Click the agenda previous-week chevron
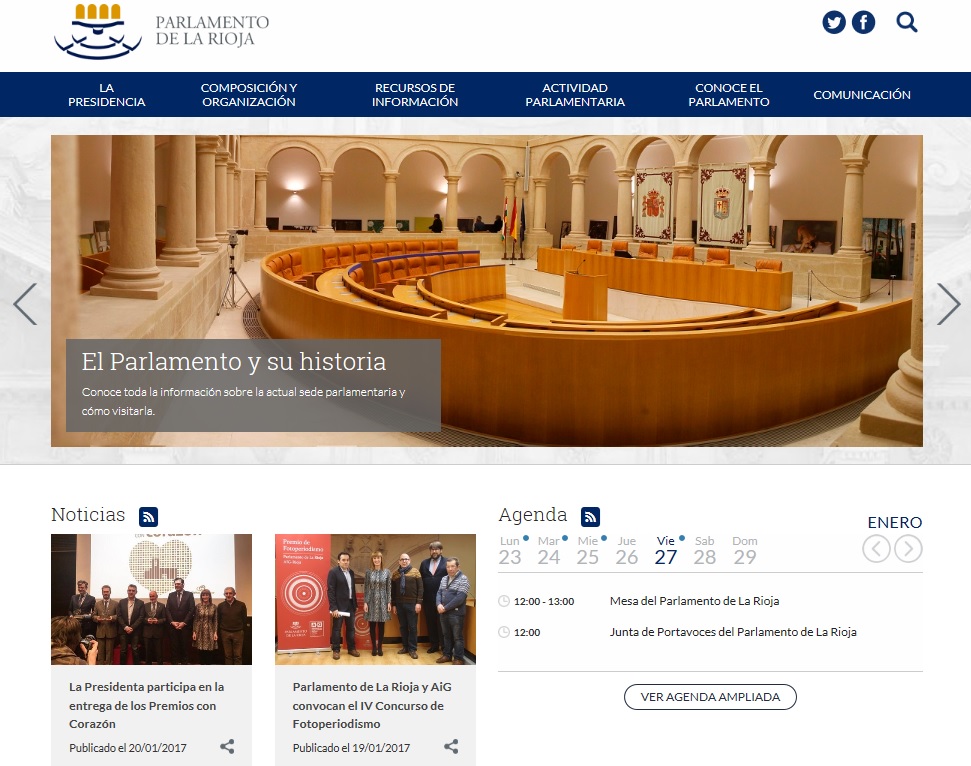 878,548
